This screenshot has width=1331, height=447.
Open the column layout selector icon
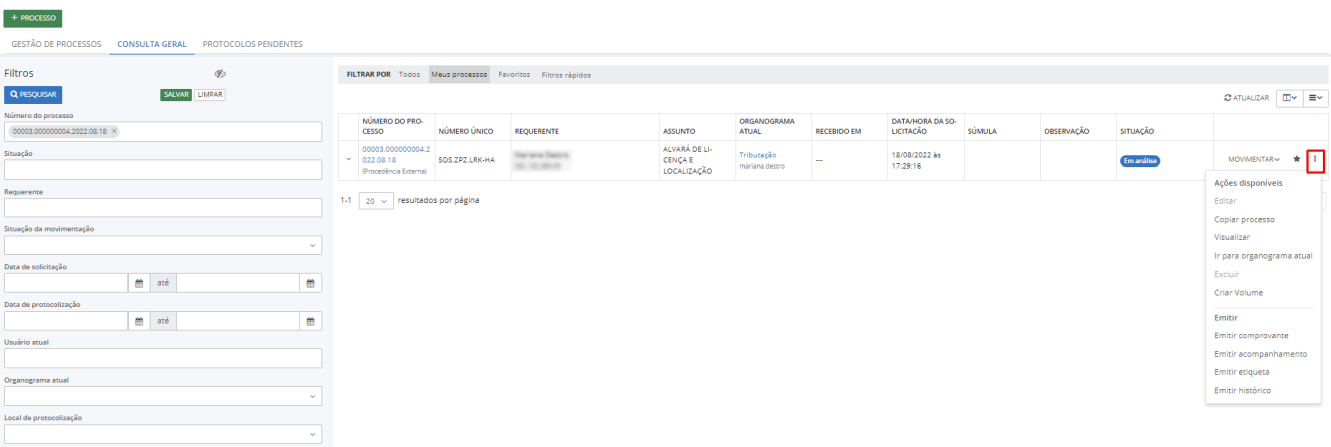1290,98
